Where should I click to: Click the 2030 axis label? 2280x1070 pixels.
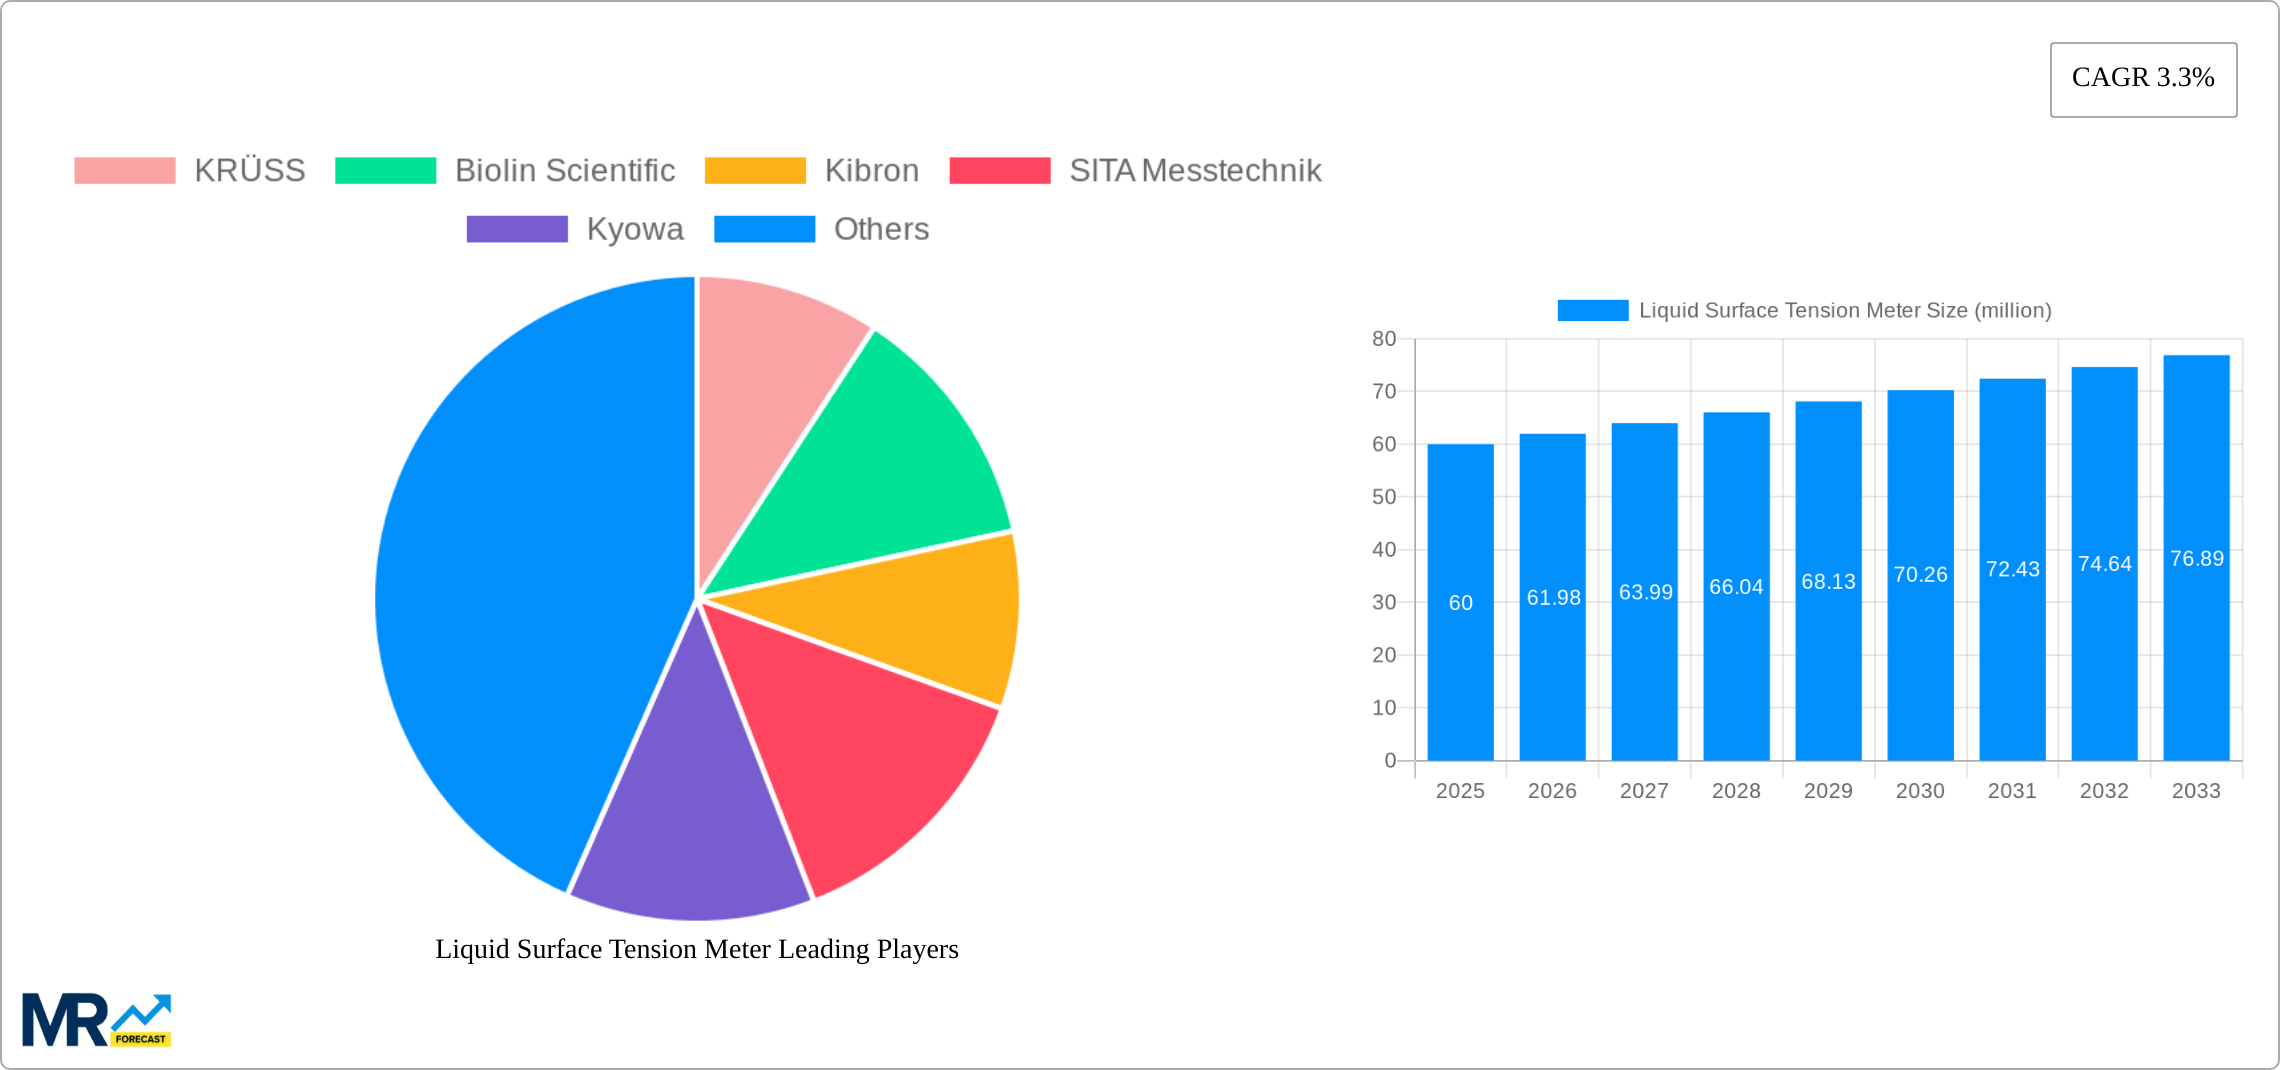pos(1920,790)
